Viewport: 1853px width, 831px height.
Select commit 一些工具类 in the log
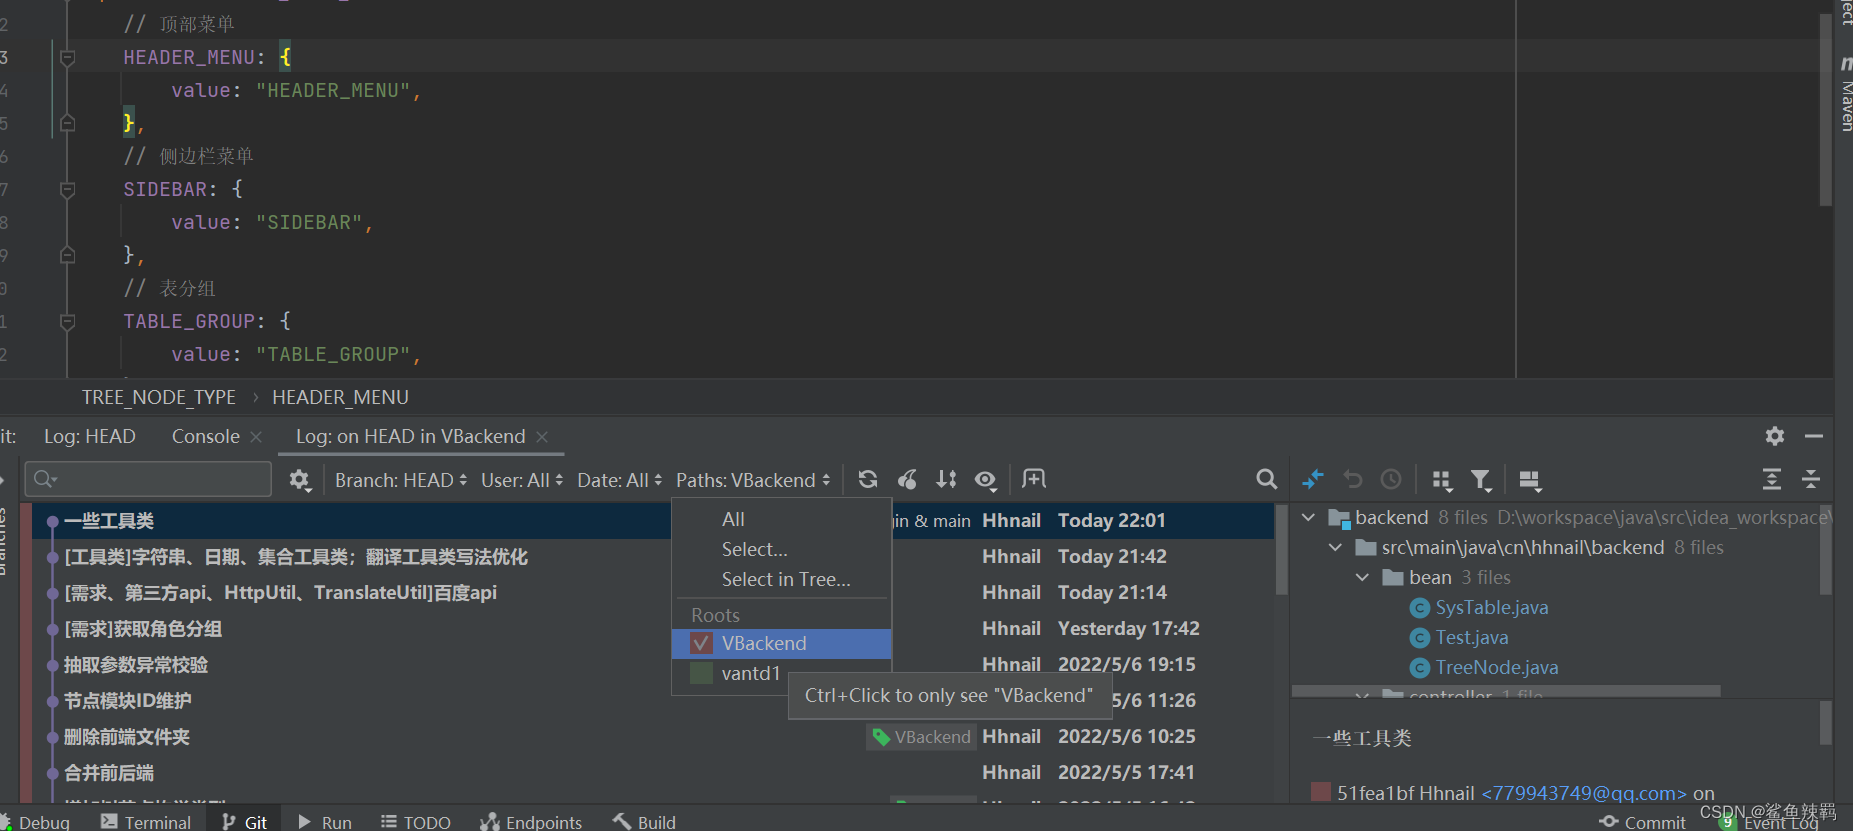[x=108, y=520]
